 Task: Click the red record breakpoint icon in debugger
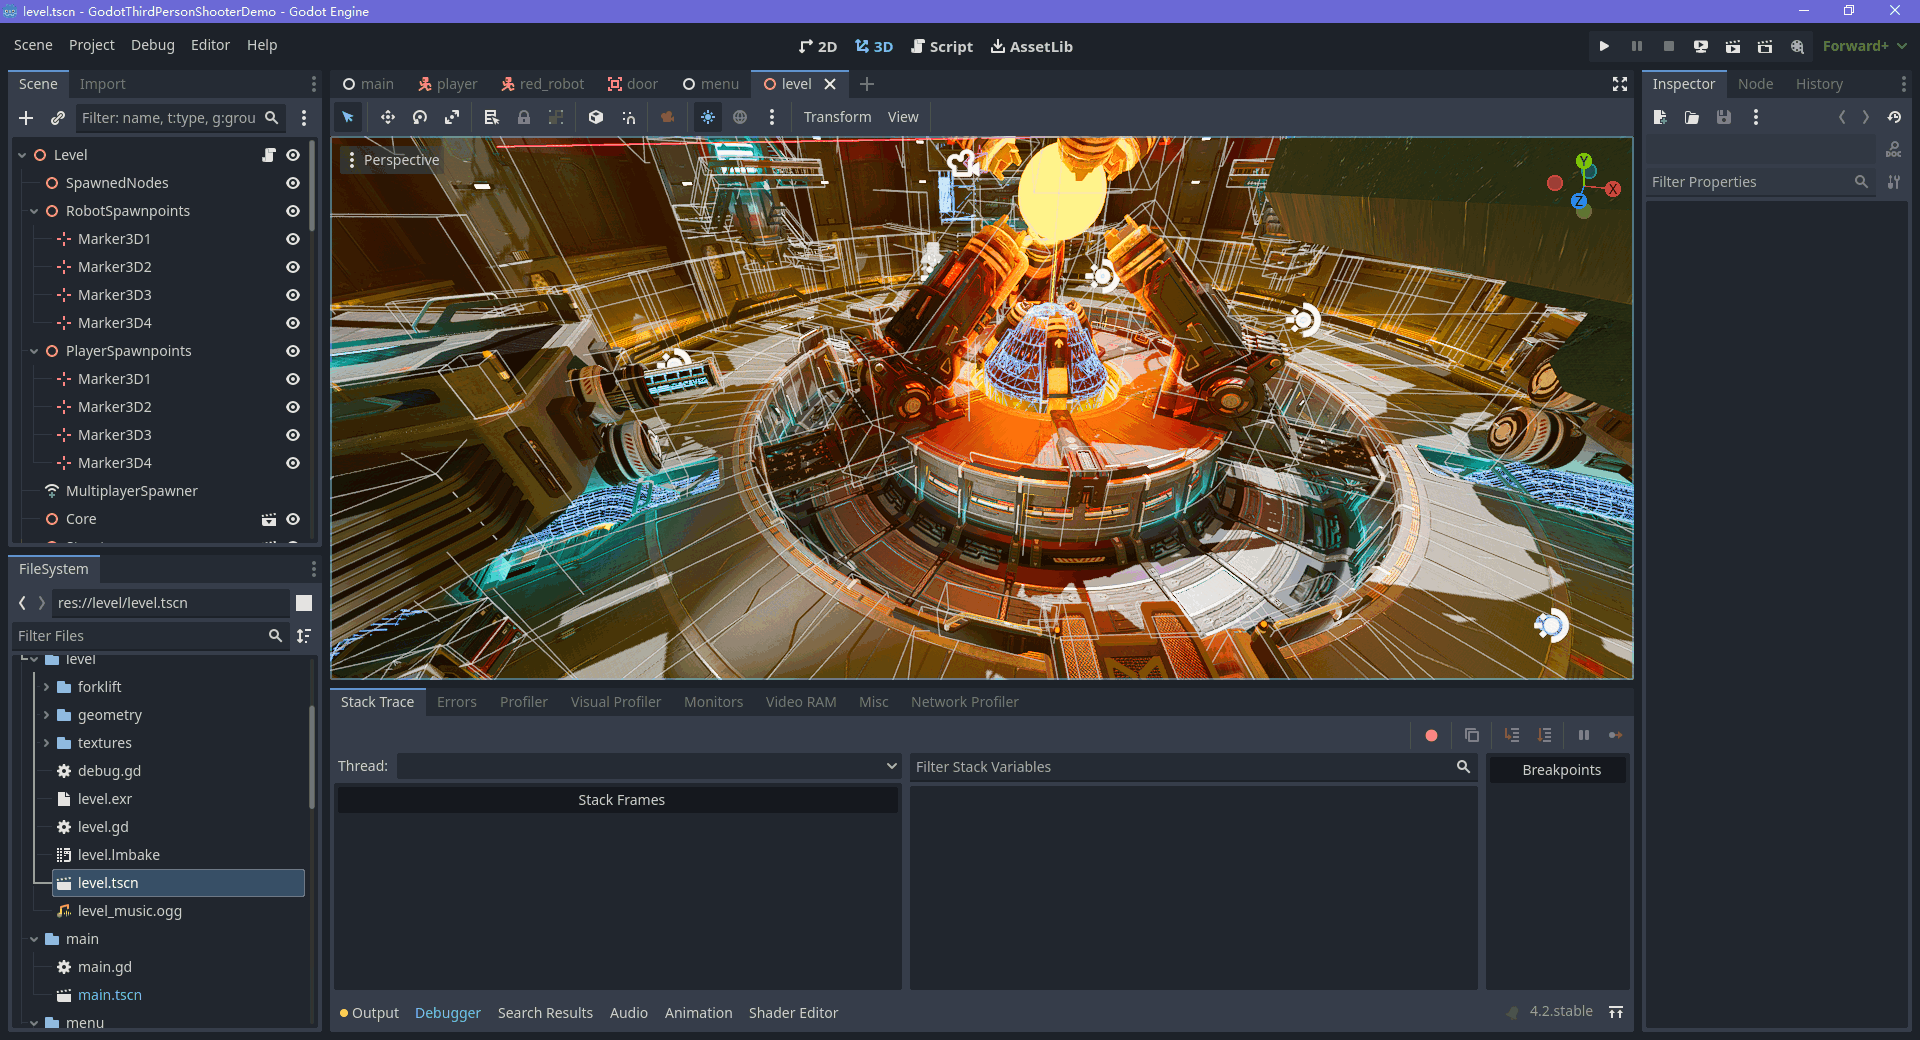[x=1431, y=735]
